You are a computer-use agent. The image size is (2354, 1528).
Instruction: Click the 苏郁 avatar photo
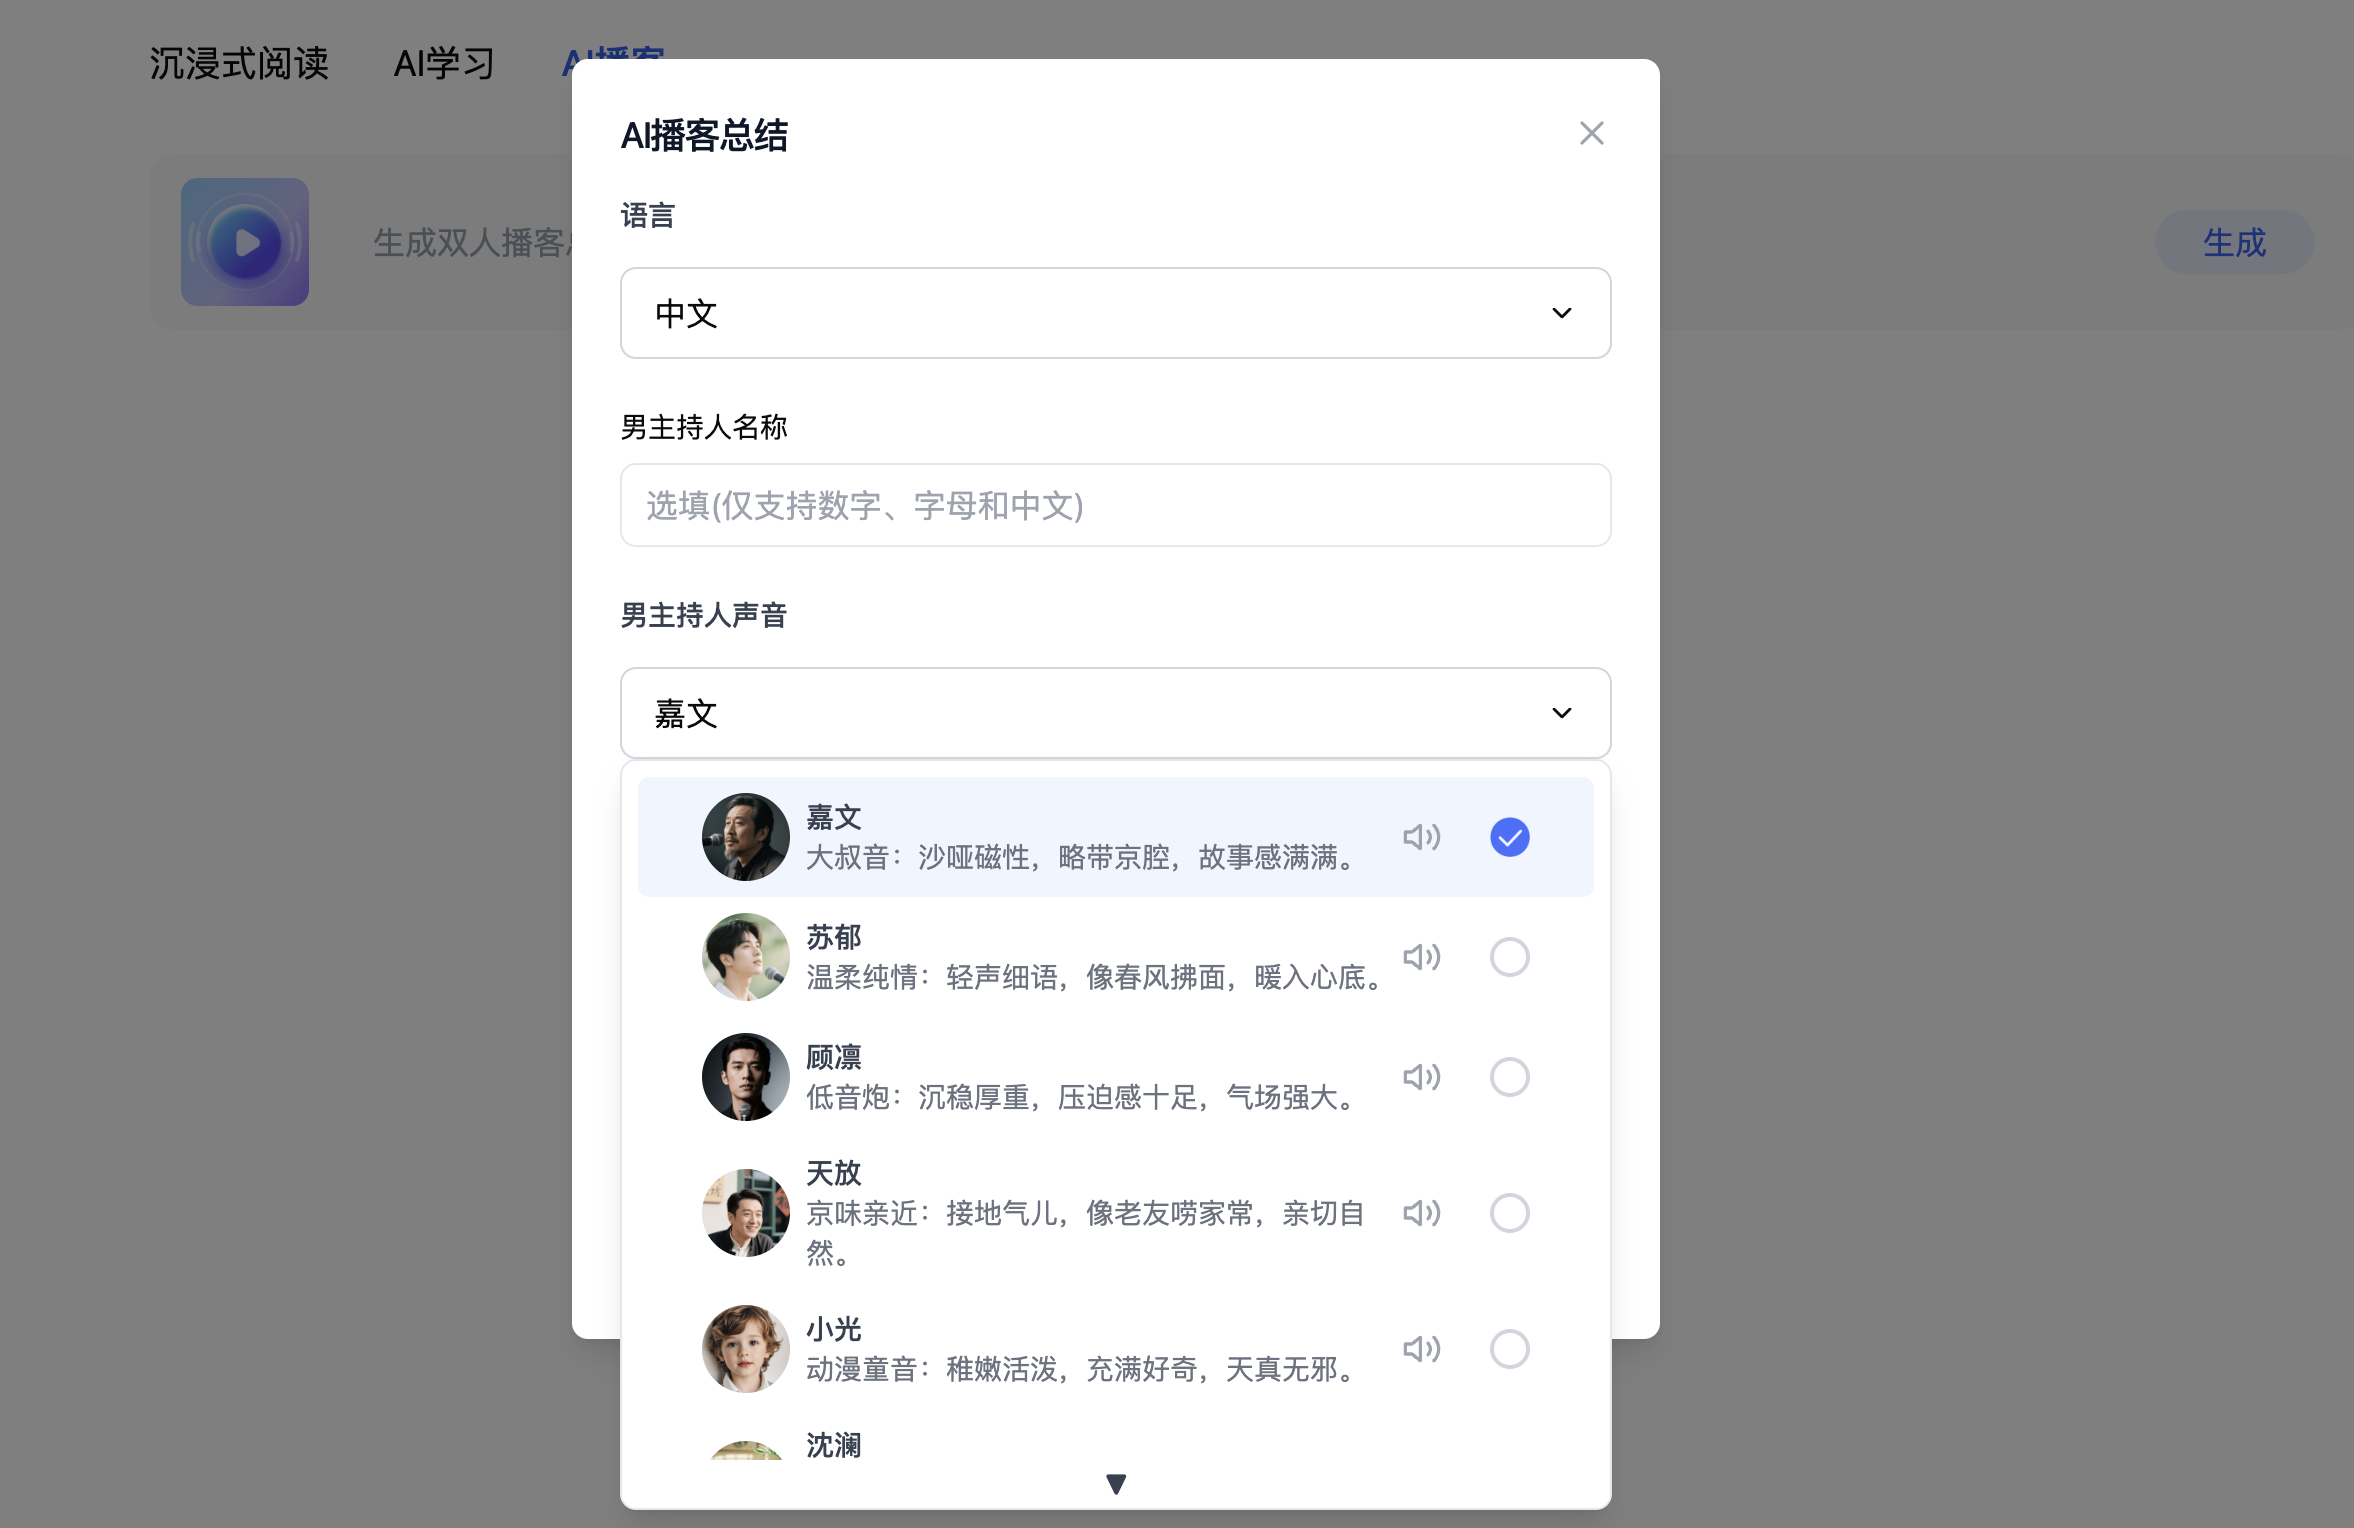point(745,957)
